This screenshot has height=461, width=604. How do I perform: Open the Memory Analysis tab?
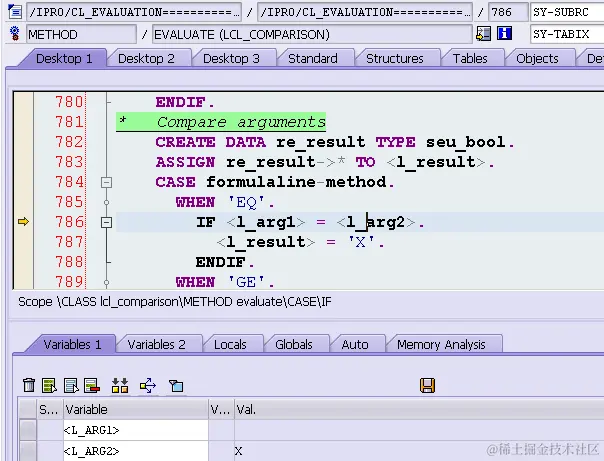tap(441, 344)
